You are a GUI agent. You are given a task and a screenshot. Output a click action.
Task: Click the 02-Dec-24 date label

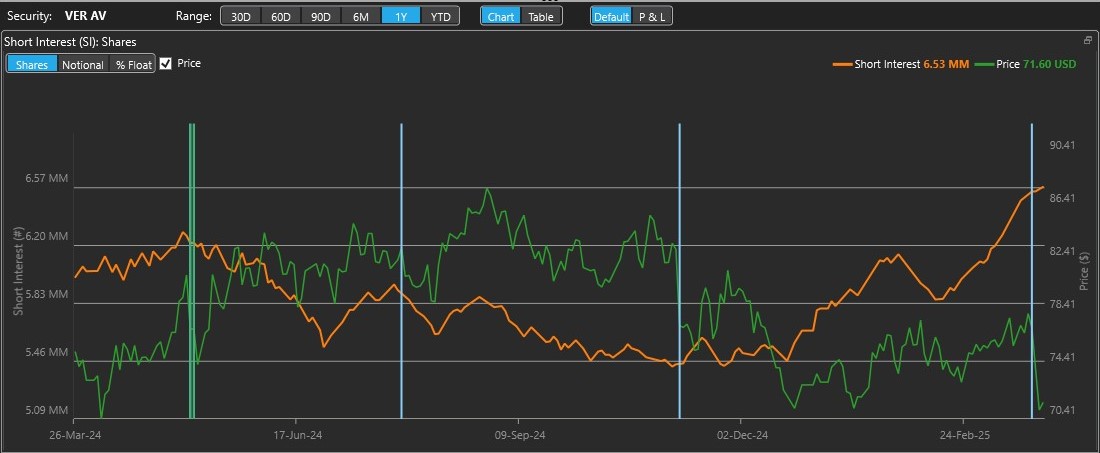[742, 435]
